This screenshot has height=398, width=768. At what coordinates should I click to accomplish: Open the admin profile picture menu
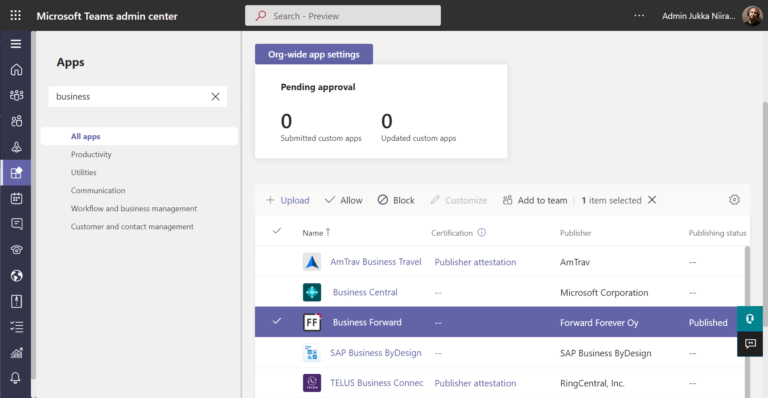tap(752, 16)
